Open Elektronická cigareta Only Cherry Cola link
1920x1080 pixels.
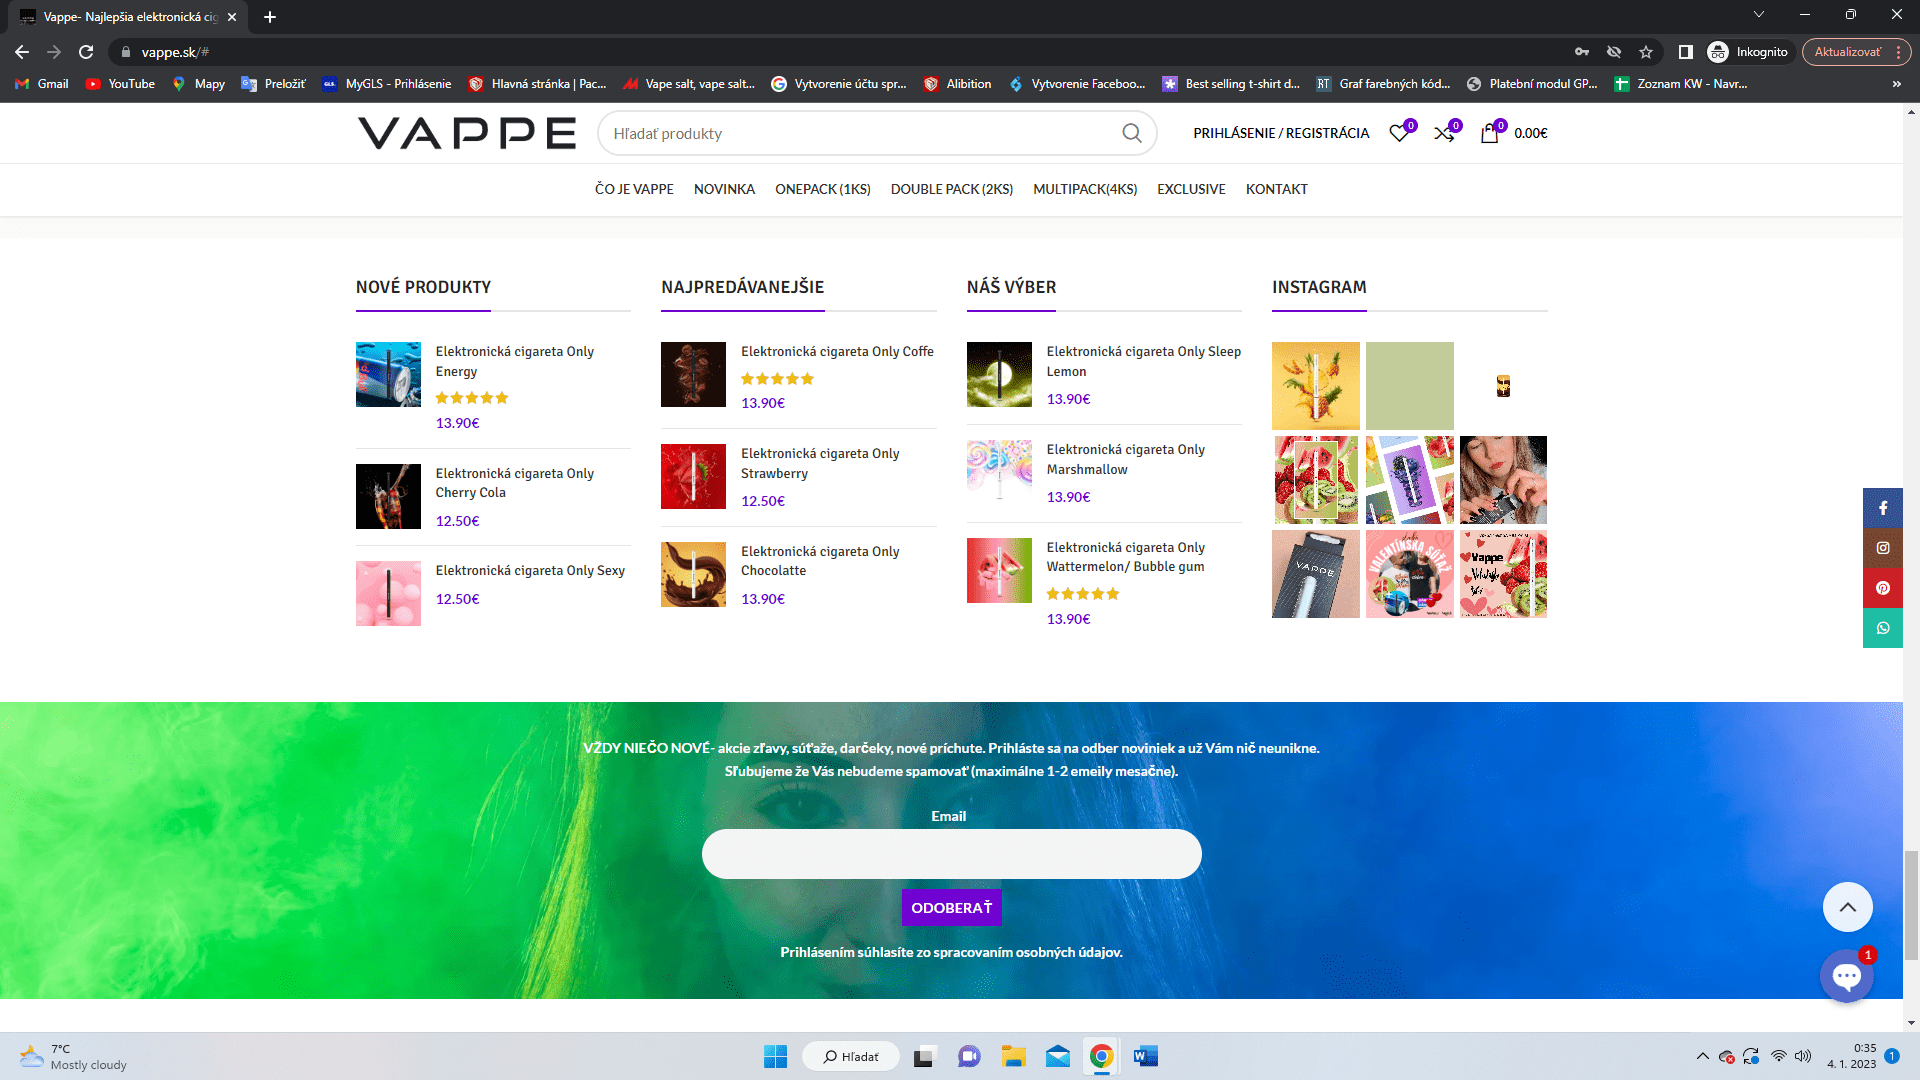click(x=514, y=483)
